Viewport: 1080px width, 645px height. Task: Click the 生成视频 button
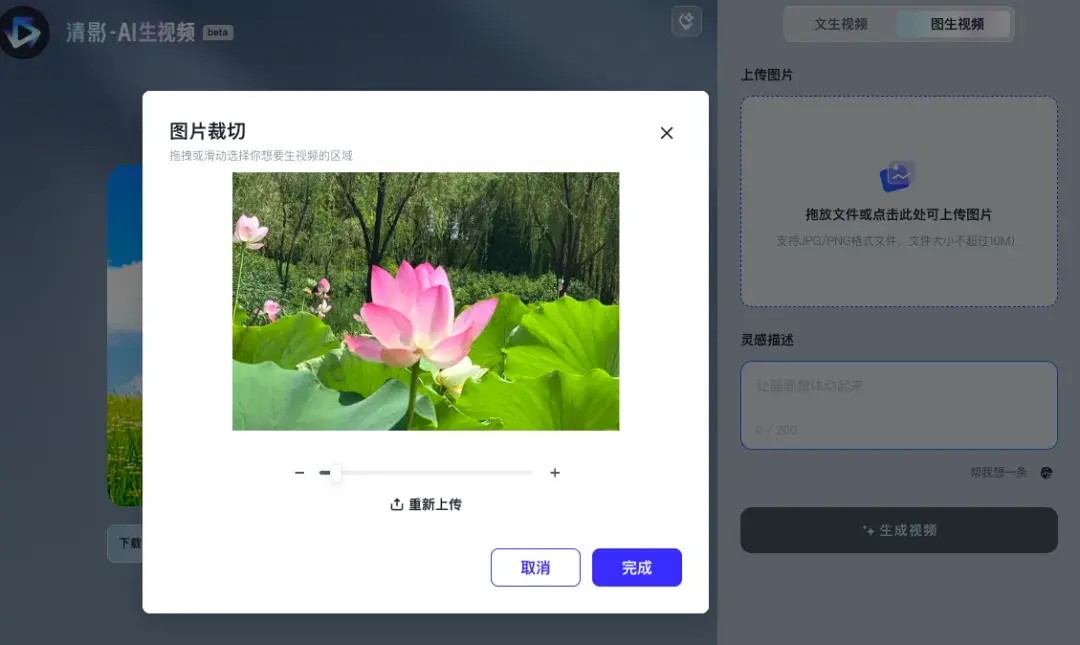pos(899,530)
